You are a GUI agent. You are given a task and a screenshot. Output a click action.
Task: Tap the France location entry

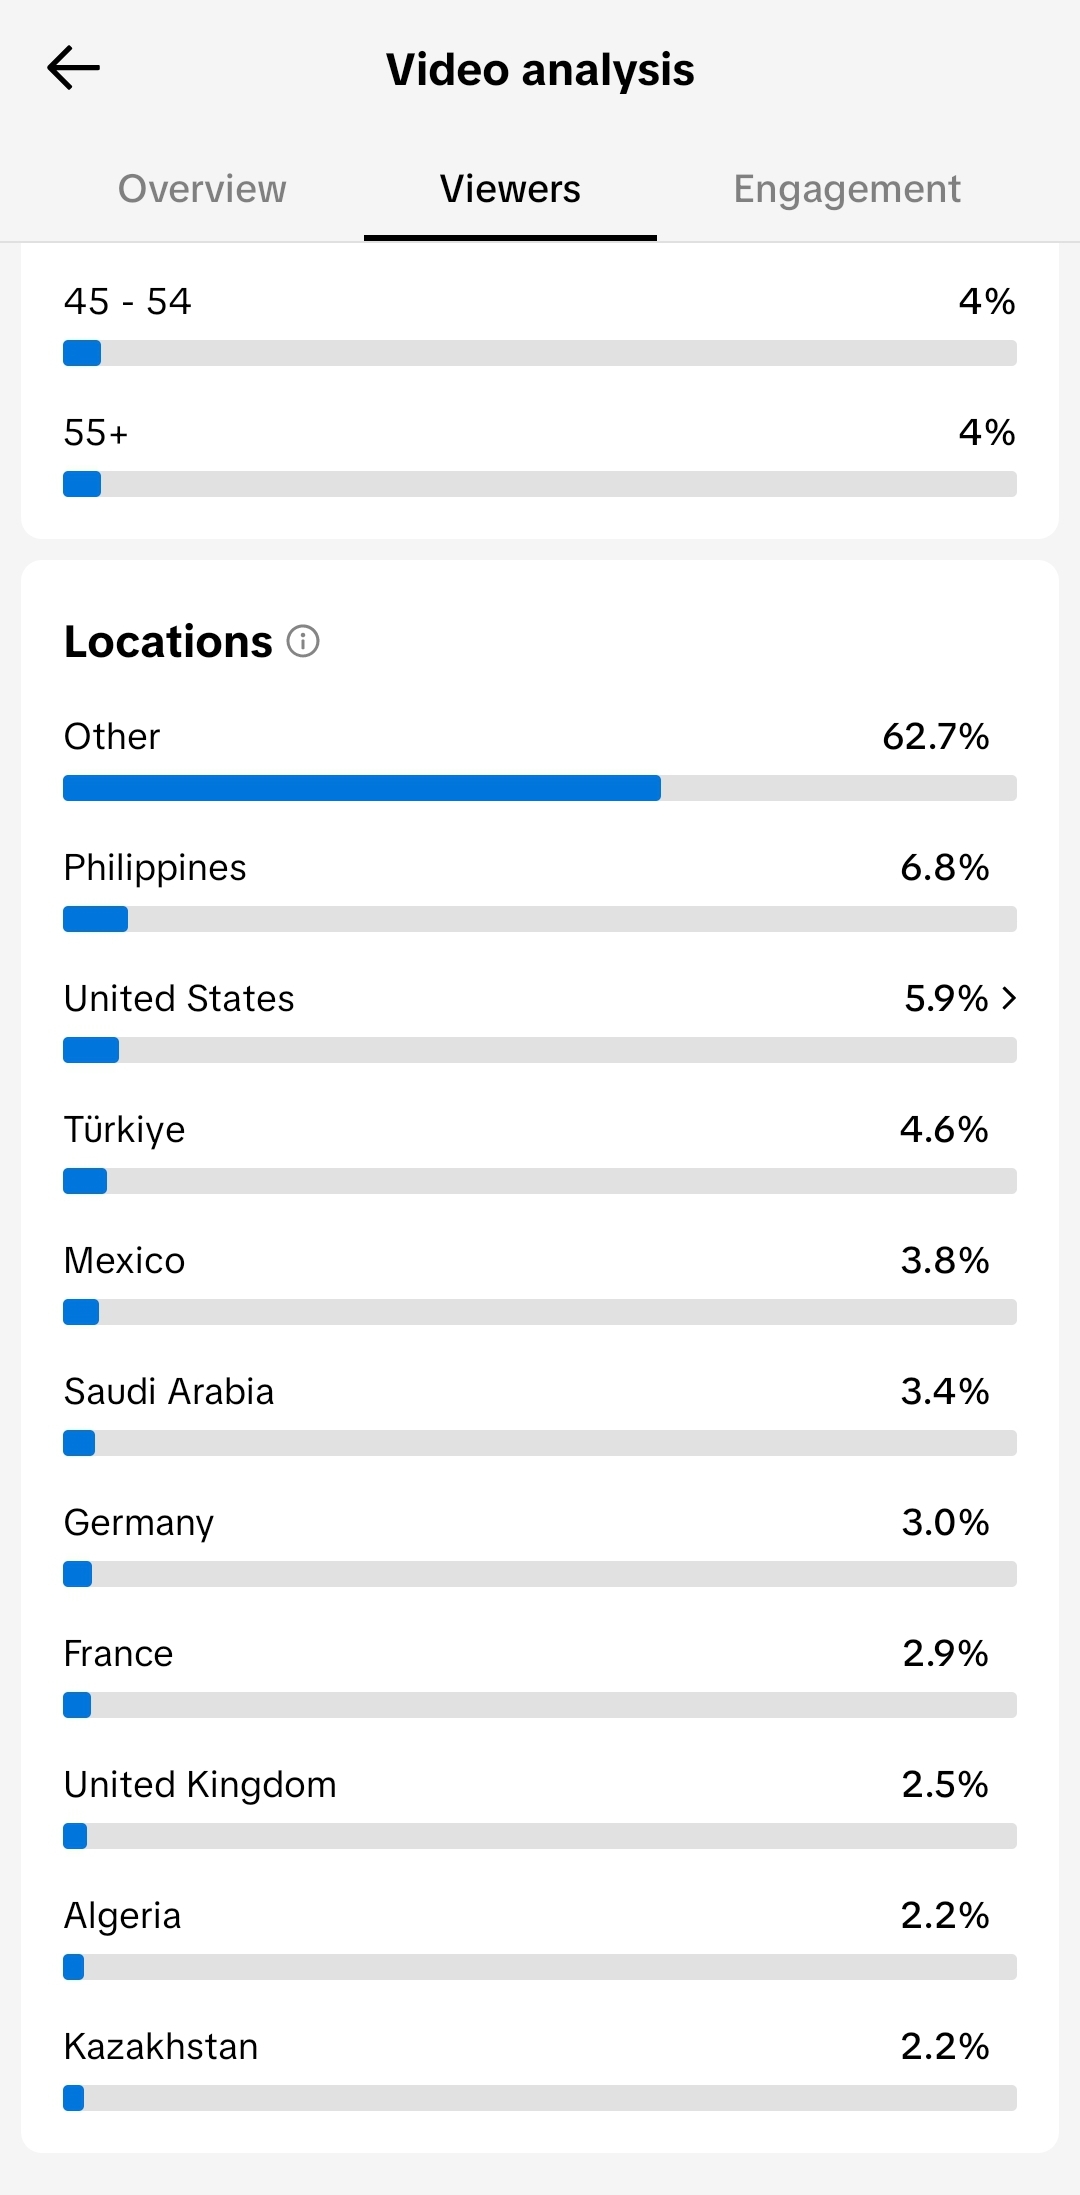coord(540,1675)
